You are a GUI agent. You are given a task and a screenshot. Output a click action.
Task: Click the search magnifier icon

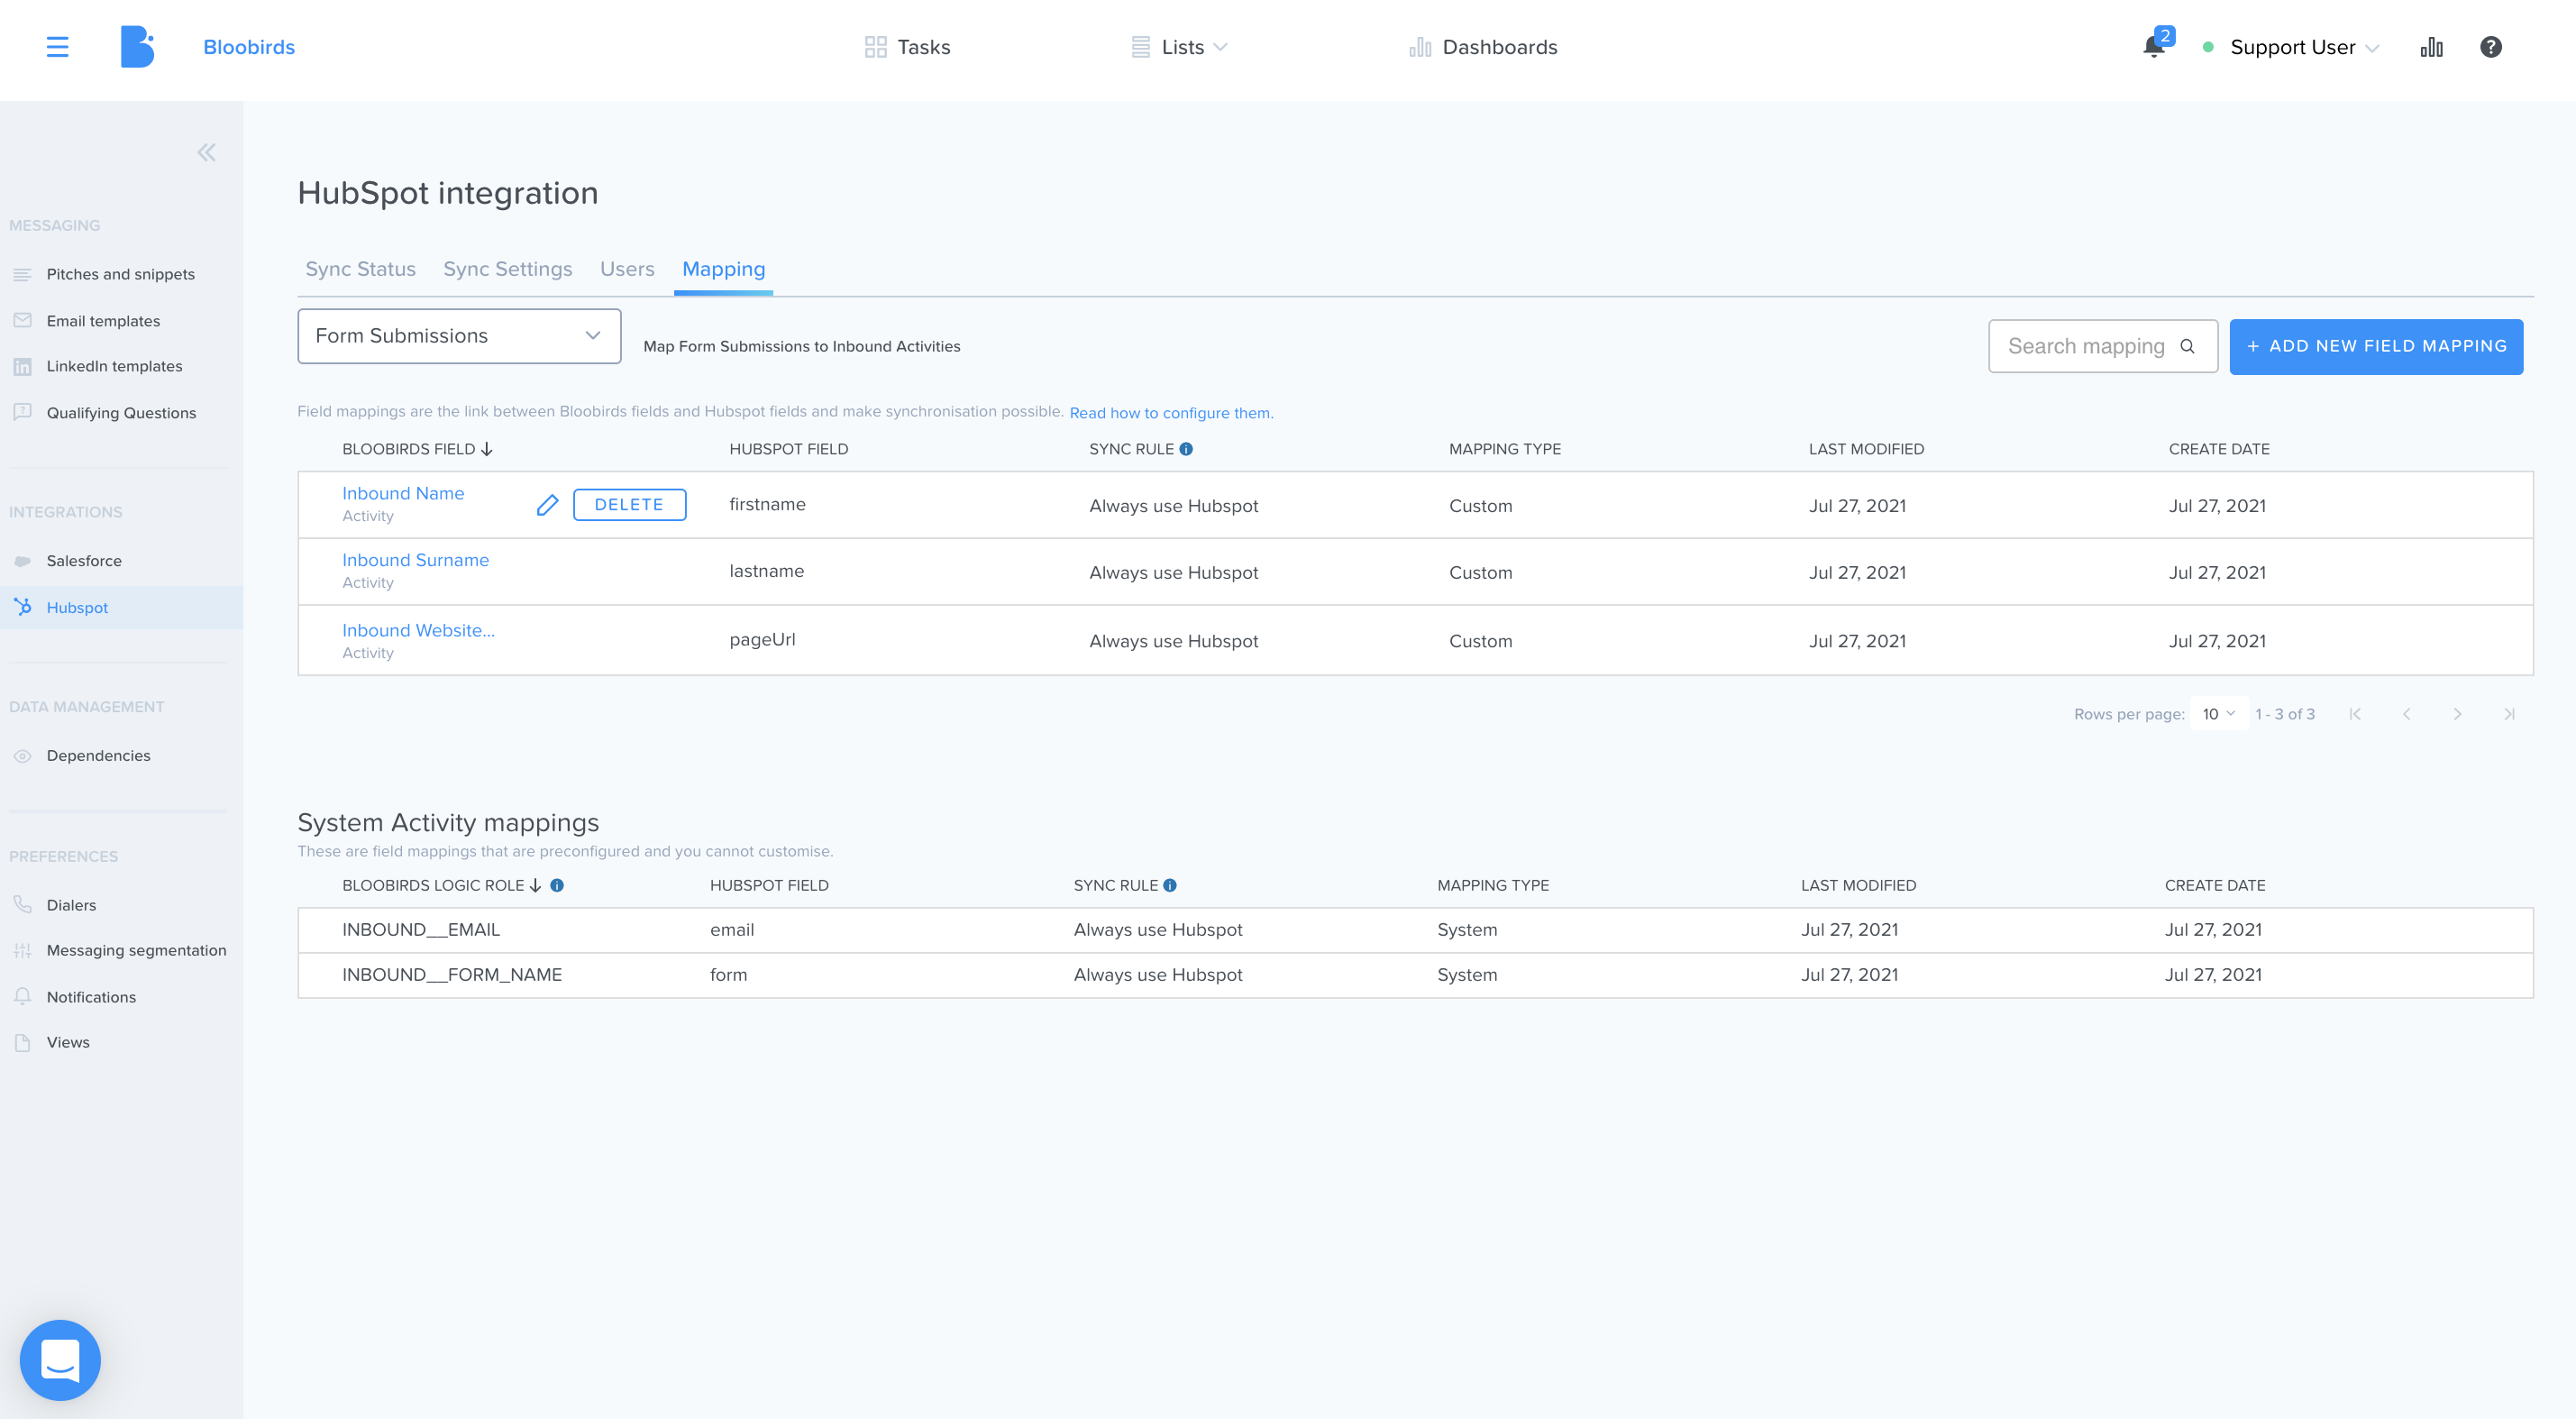click(x=2187, y=346)
